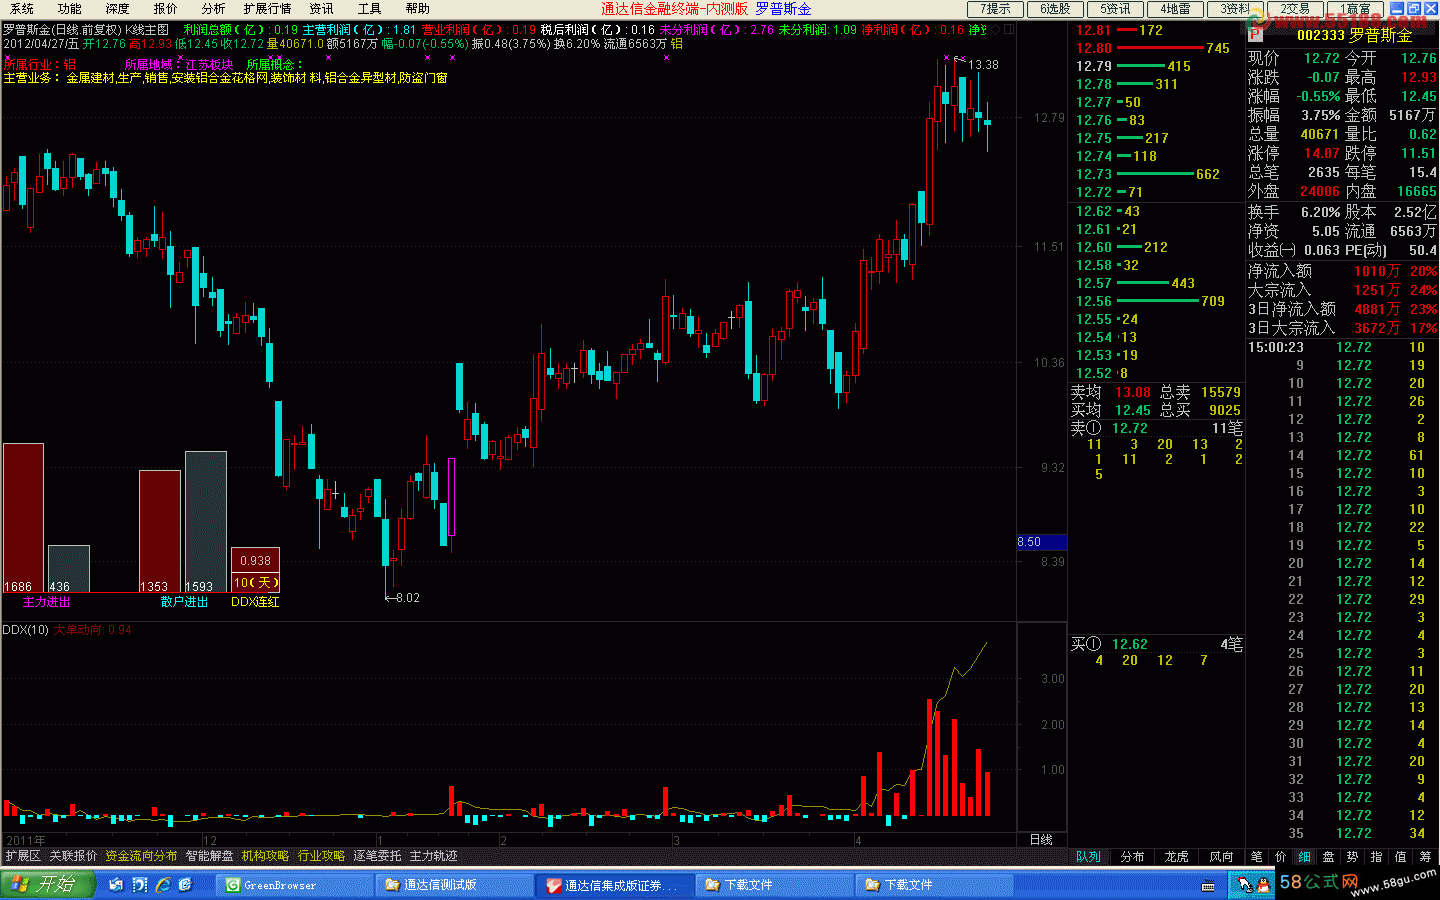Select the 值 tick panel tab
The image size is (1440, 900).
click(1400, 857)
